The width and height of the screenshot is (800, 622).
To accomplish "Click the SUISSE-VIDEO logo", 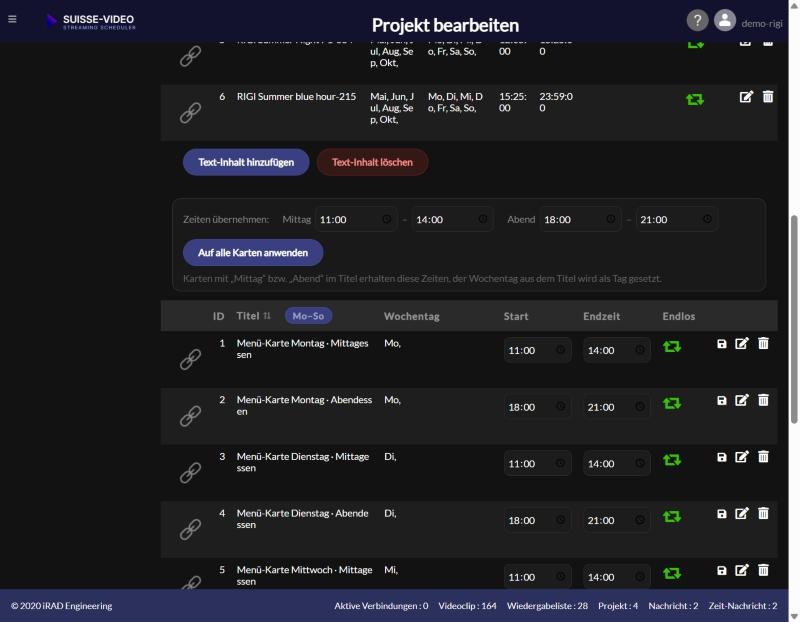I will pyautogui.click(x=90, y=21).
